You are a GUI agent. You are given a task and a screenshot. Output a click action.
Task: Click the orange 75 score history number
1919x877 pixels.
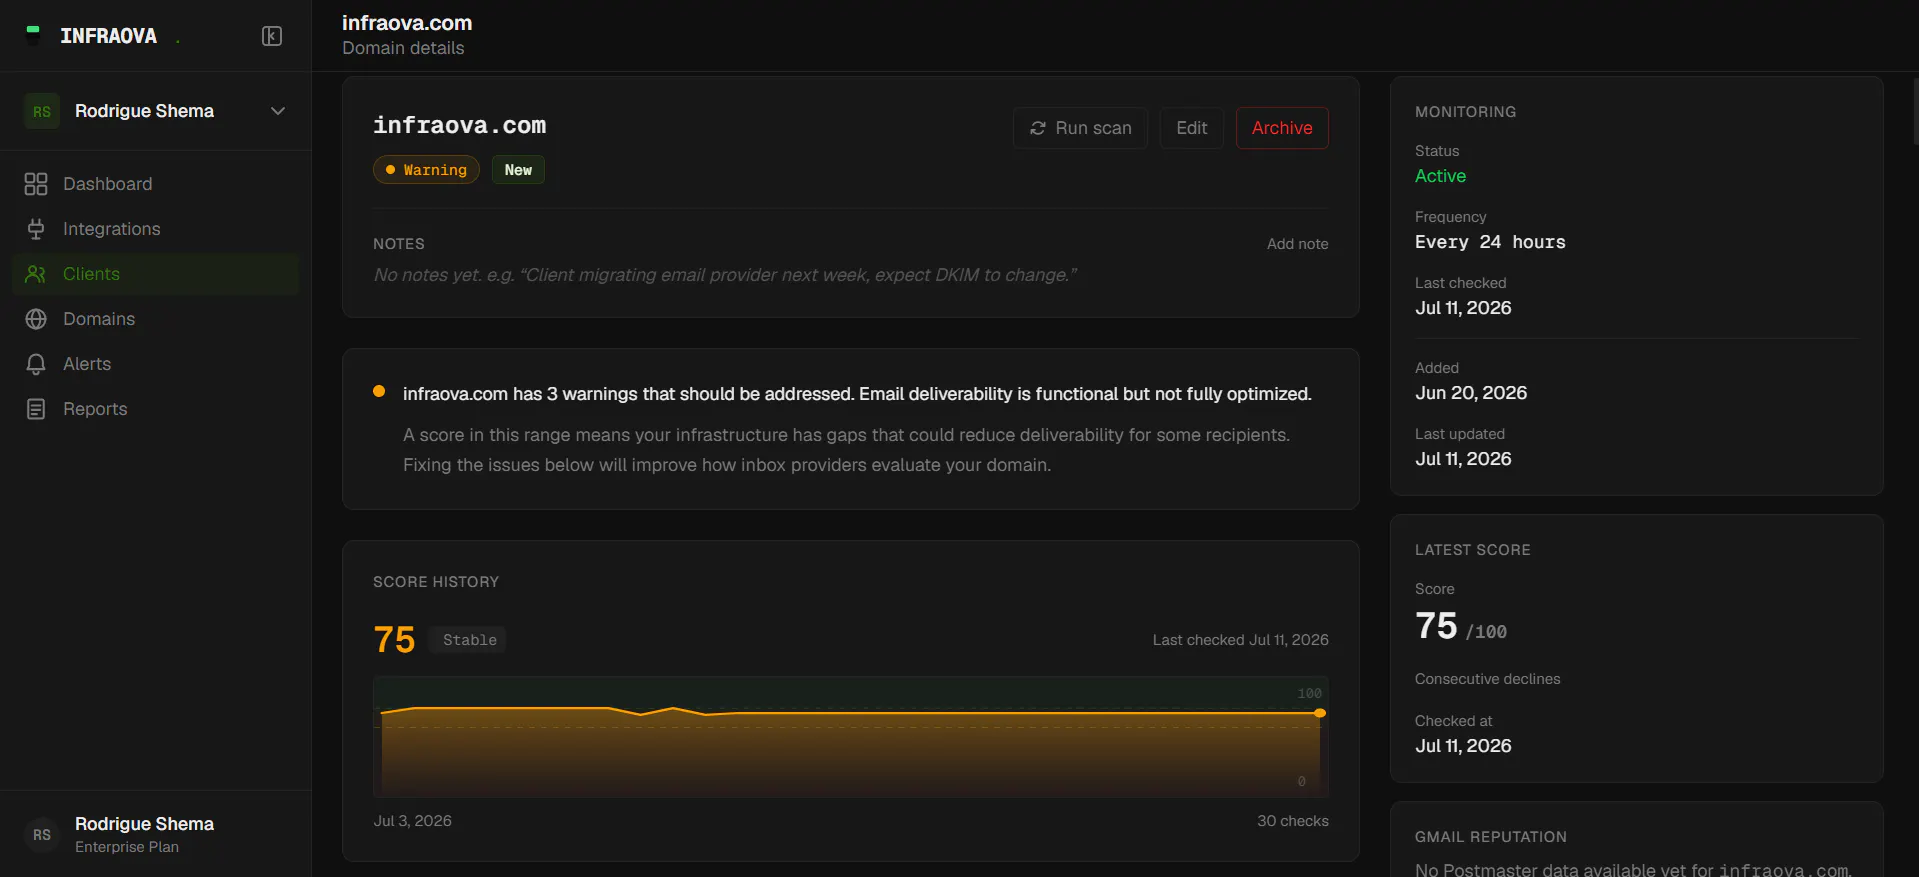click(x=394, y=640)
